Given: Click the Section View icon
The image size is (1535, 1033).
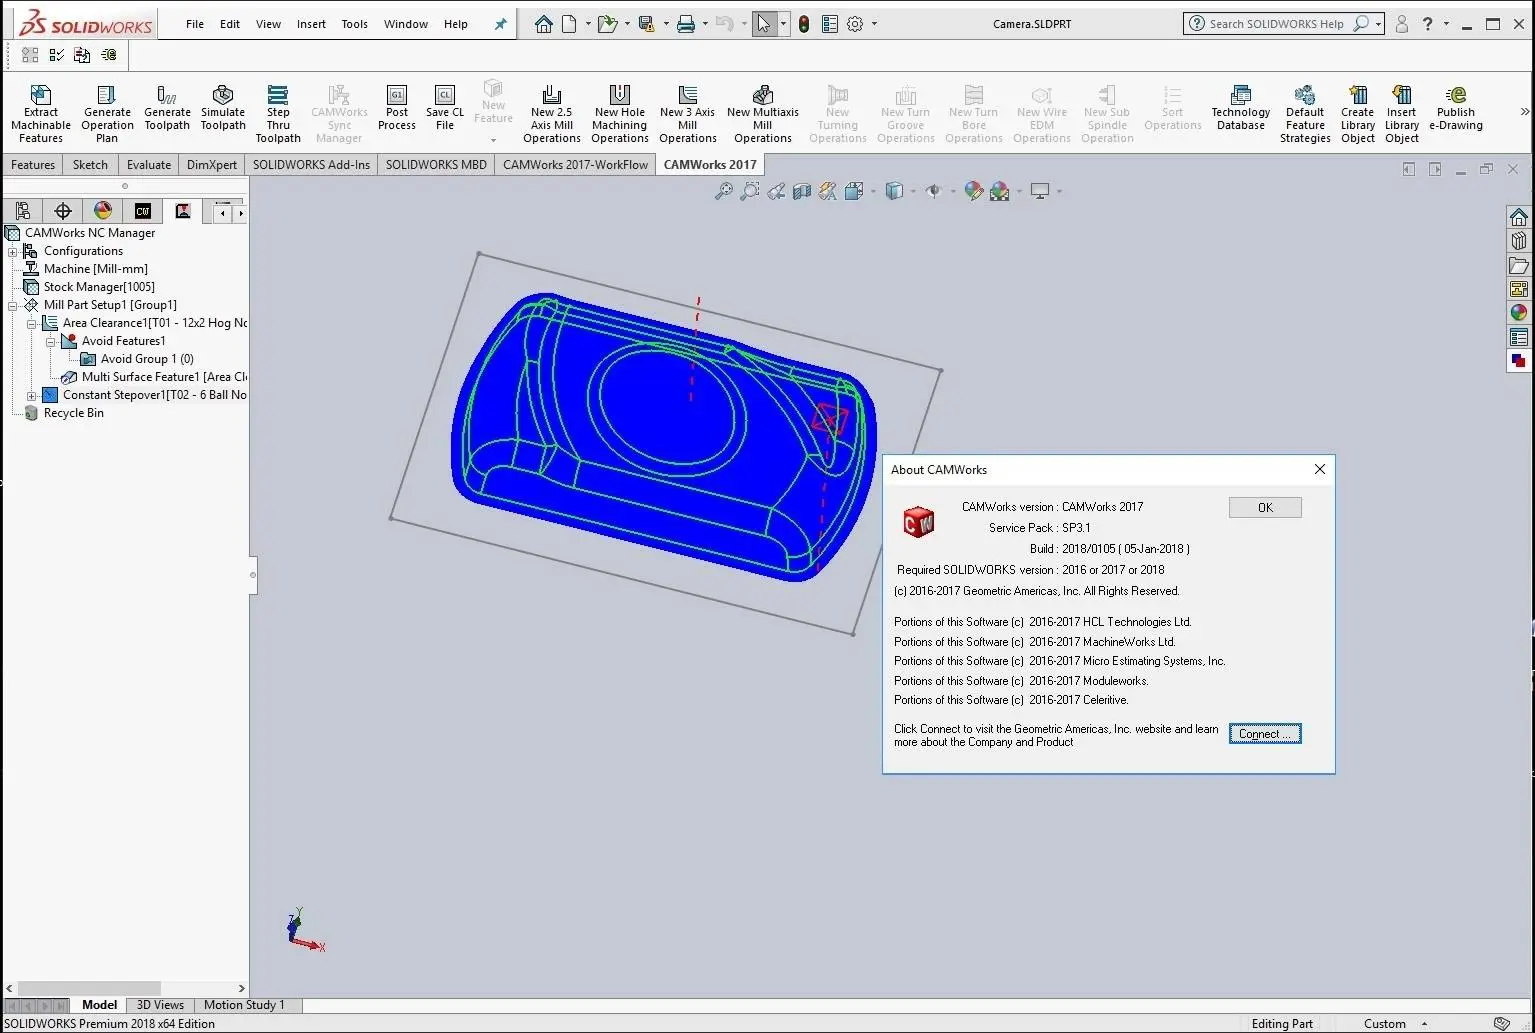Looking at the screenshot, I should click(802, 191).
